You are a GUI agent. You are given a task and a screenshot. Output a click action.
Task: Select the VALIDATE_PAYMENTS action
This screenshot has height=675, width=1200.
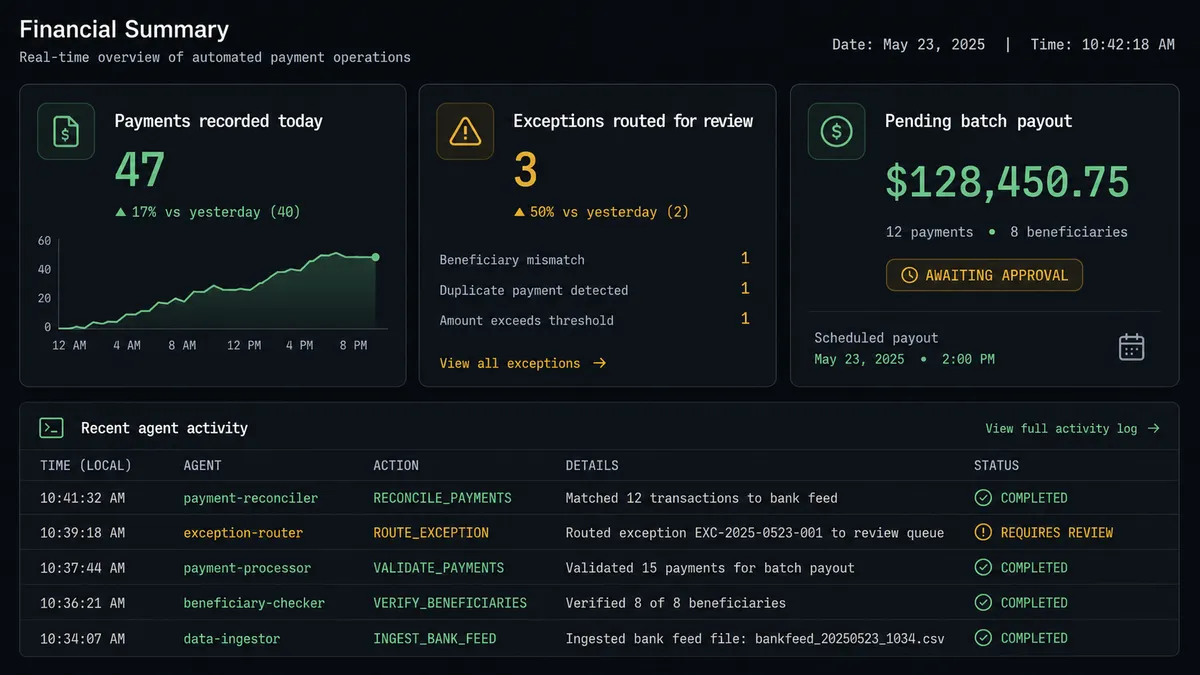439,568
